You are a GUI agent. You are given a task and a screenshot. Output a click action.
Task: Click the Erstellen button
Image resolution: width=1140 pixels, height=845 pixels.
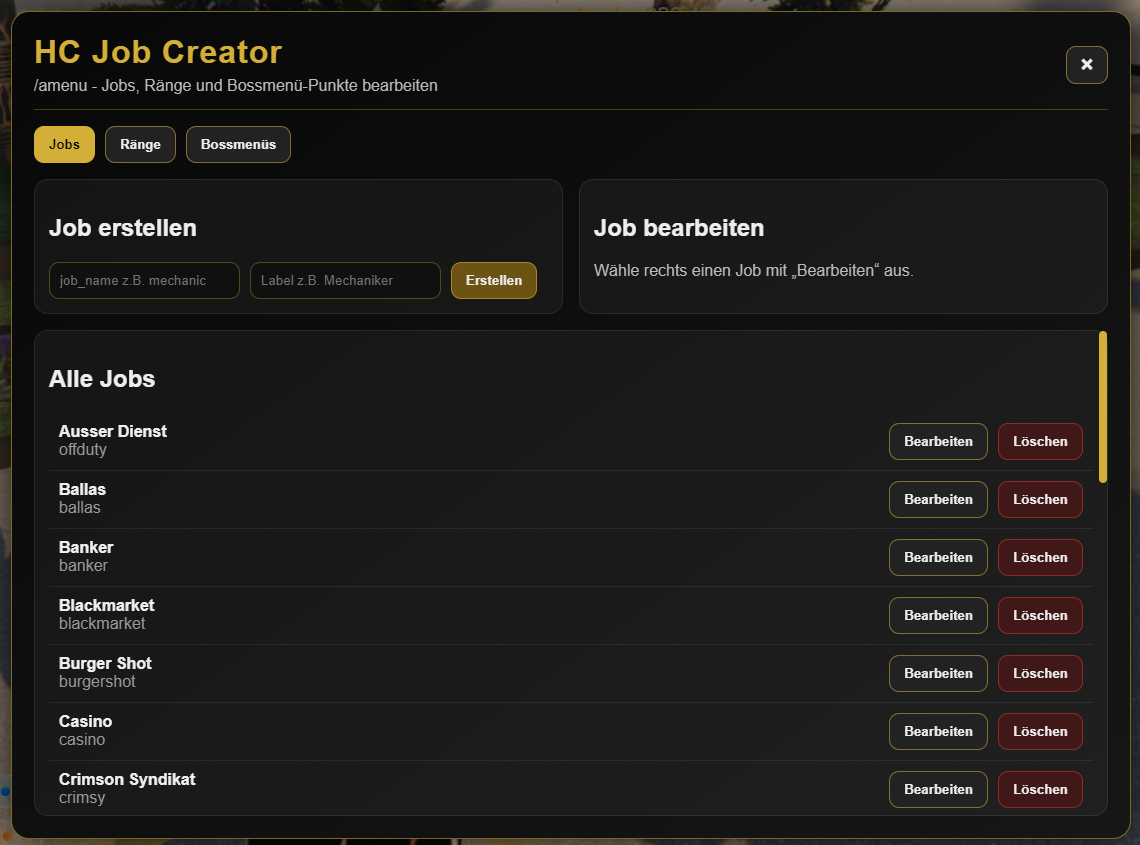494,280
